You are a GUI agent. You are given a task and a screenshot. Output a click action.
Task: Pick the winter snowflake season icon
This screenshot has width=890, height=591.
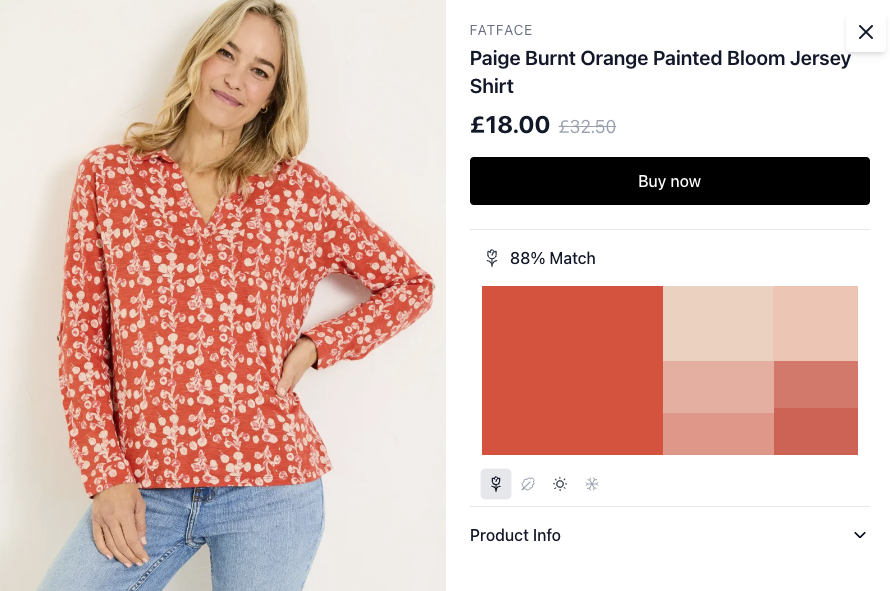(592, 484)
